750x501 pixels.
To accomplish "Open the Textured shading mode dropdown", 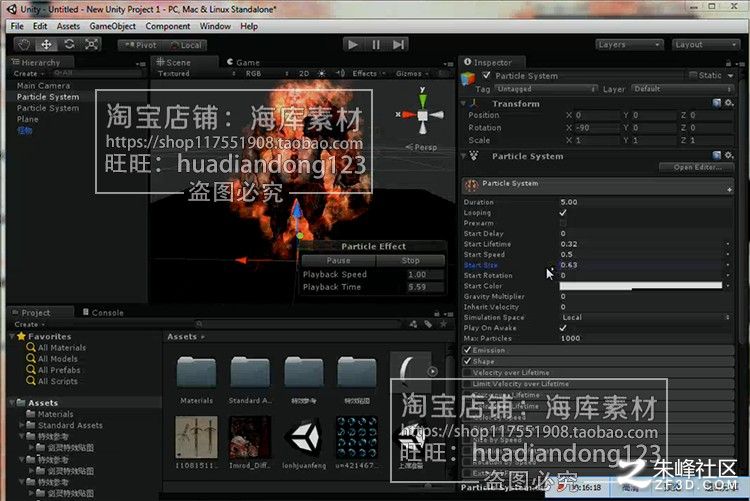I will tap(197, 73).
